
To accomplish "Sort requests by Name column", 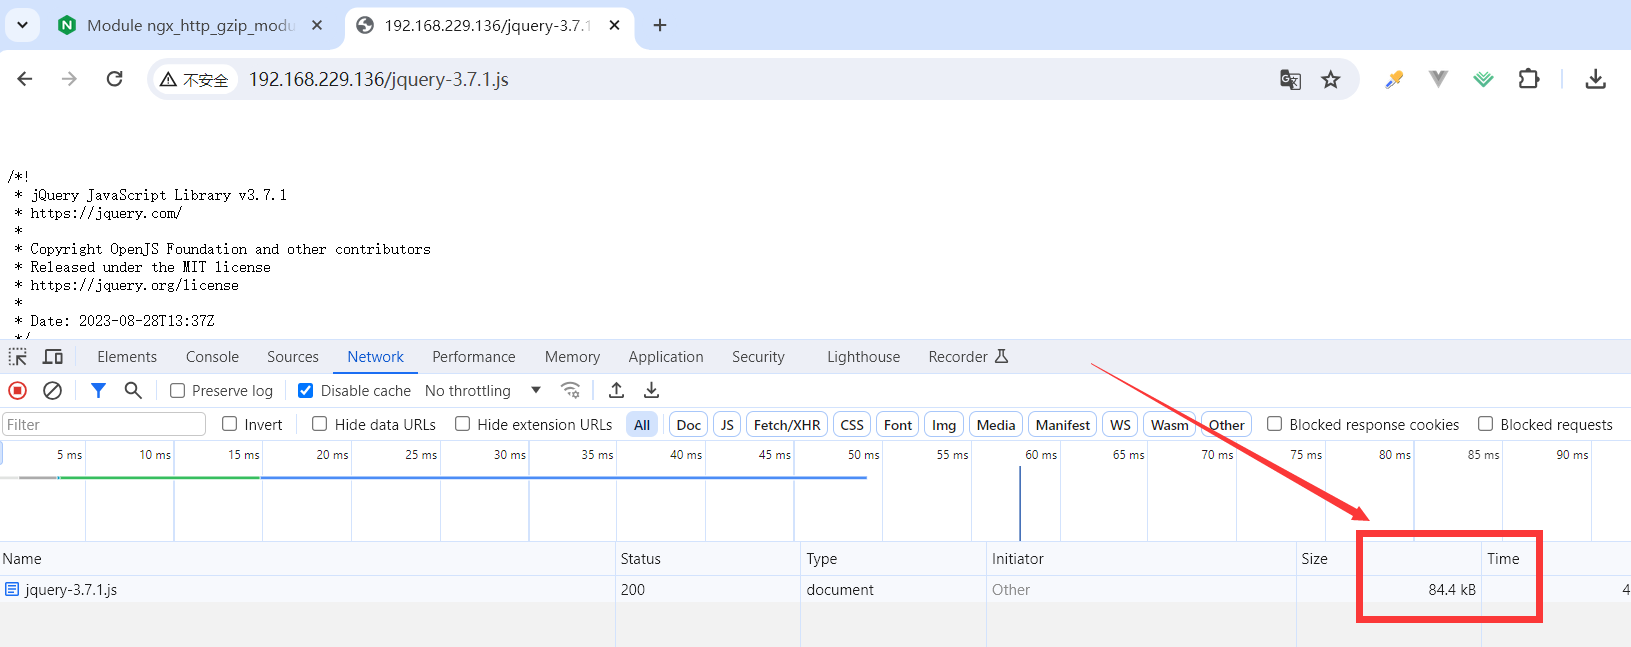I will point(307,559).
